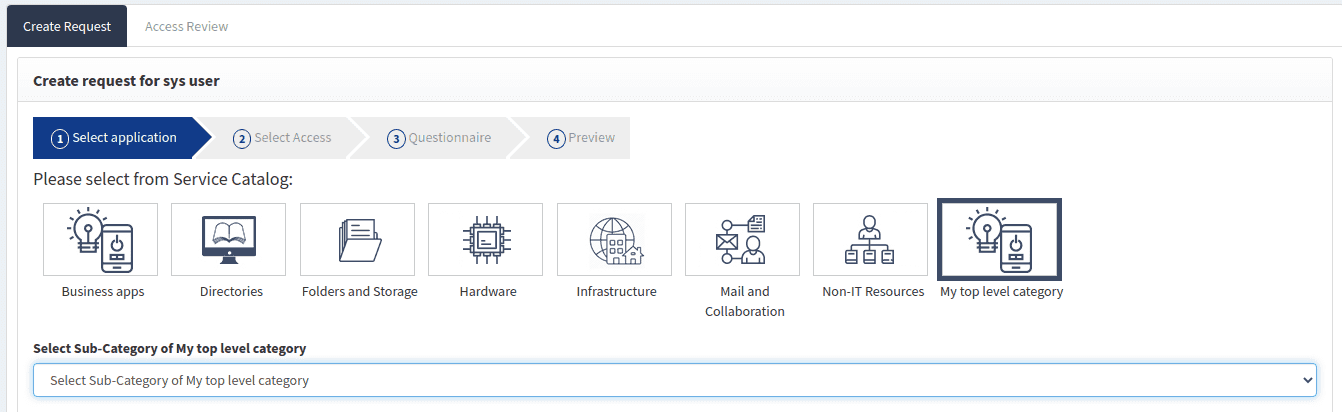Screen dimensions: 1342x412
Task: Choose the Directories monitor book icon
Action: click(x=228, y=240)
